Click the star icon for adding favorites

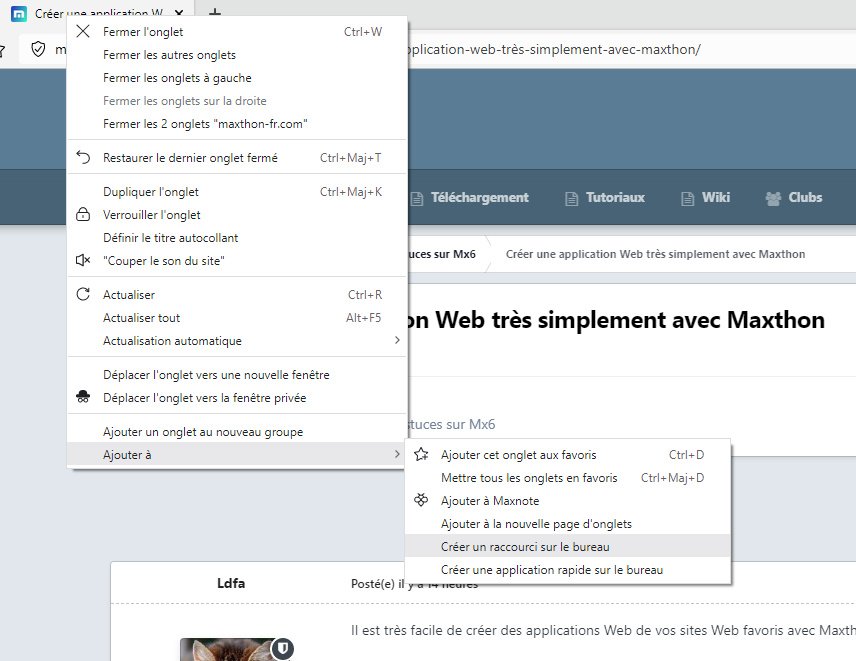(421, 454)
